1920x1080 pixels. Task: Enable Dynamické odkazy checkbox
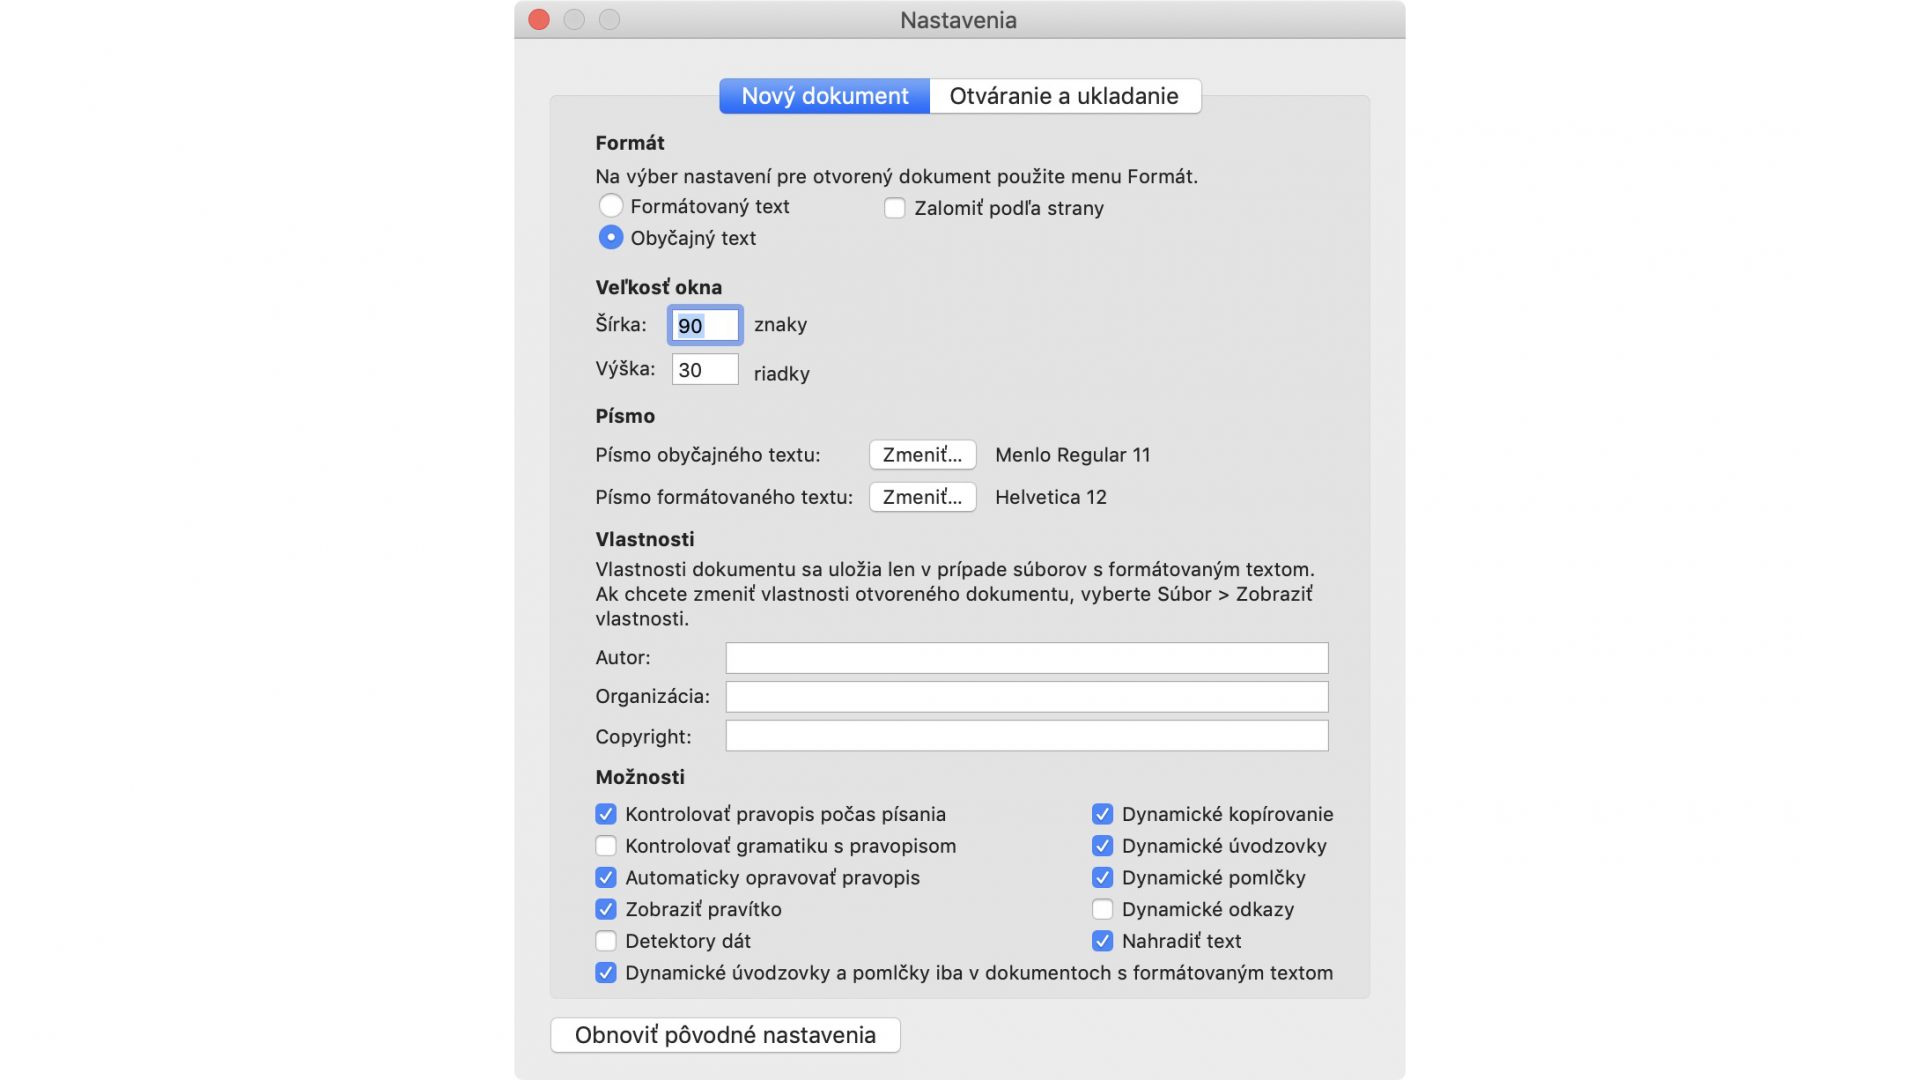(x=1102, y=909)
